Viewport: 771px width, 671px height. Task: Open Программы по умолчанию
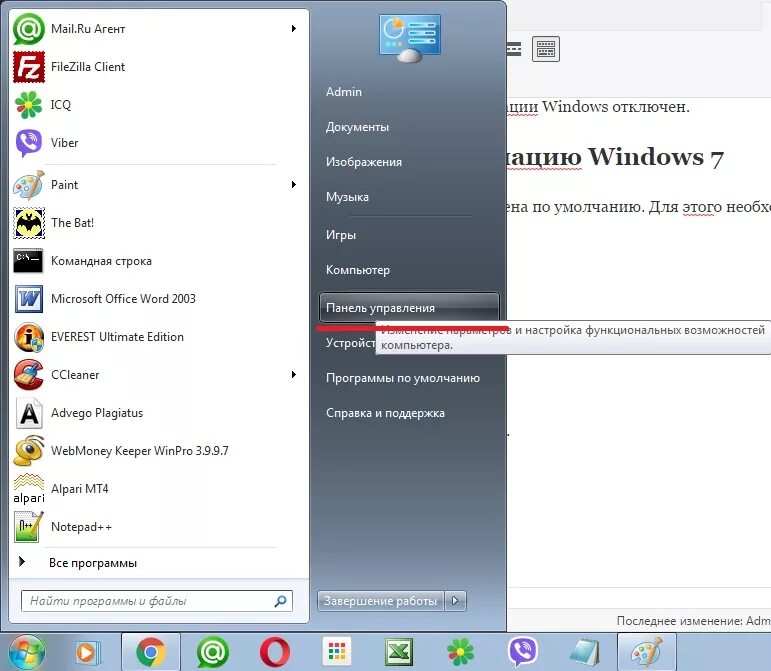[403, 378]
